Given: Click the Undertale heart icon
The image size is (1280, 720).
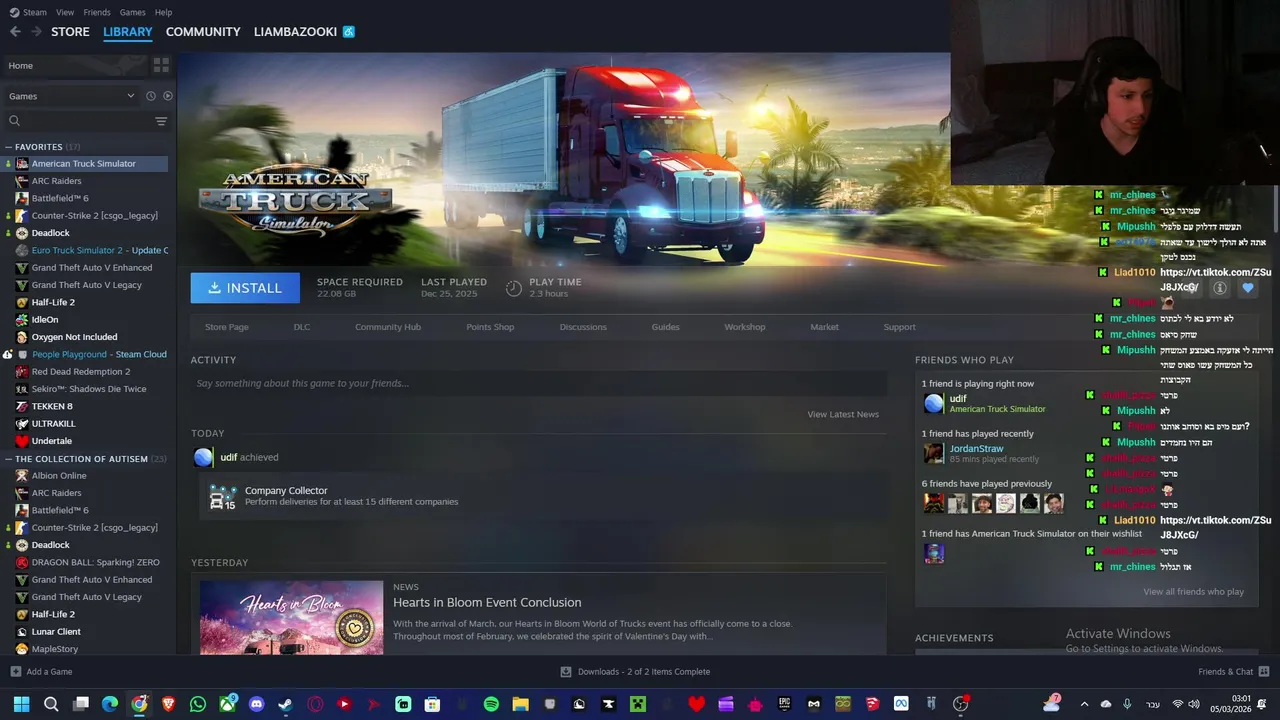Looking at the screenshot, I should coord(22,441).
